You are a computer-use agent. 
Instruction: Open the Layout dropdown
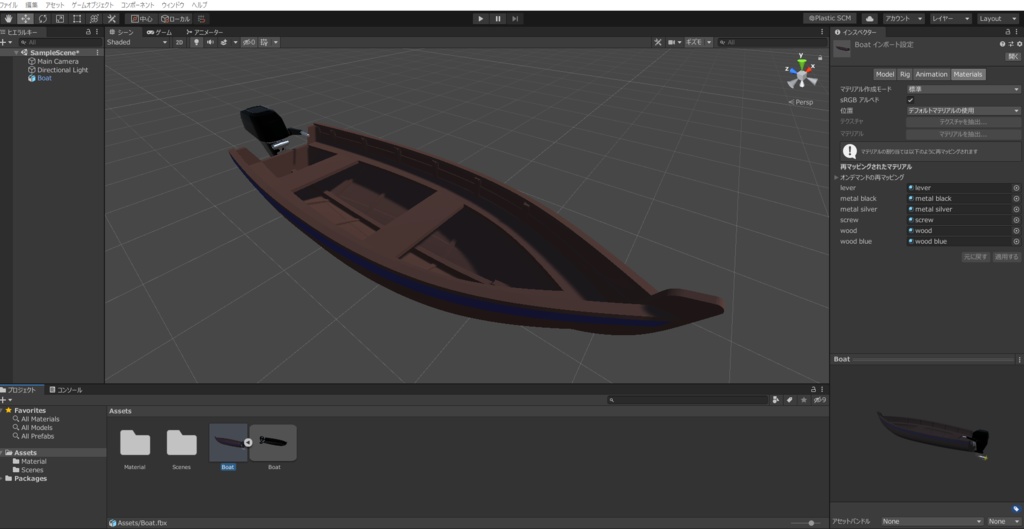(x=997, y=19)
